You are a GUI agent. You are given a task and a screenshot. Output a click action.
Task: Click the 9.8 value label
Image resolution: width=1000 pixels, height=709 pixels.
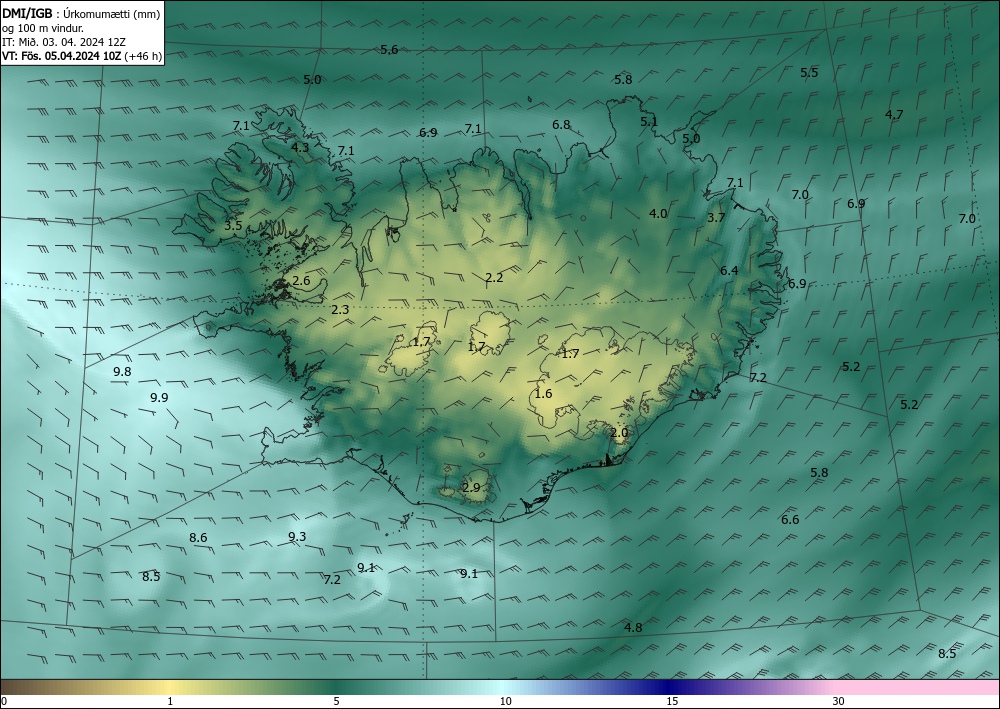[x=122, y=372]
